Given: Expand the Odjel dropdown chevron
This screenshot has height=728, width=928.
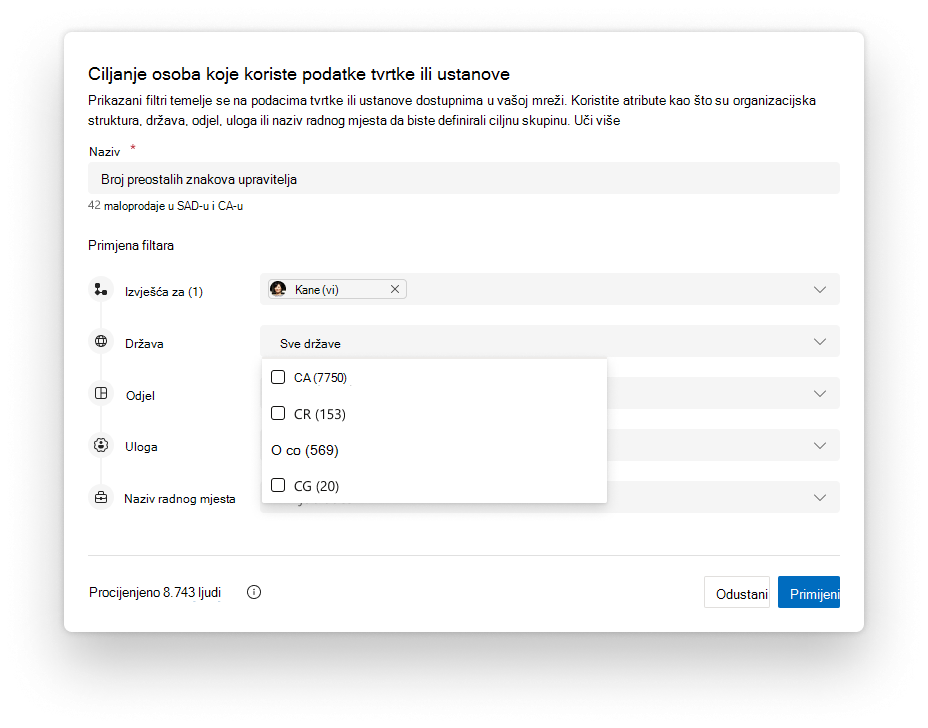Looking at the screenshot, I should (820, 394).
